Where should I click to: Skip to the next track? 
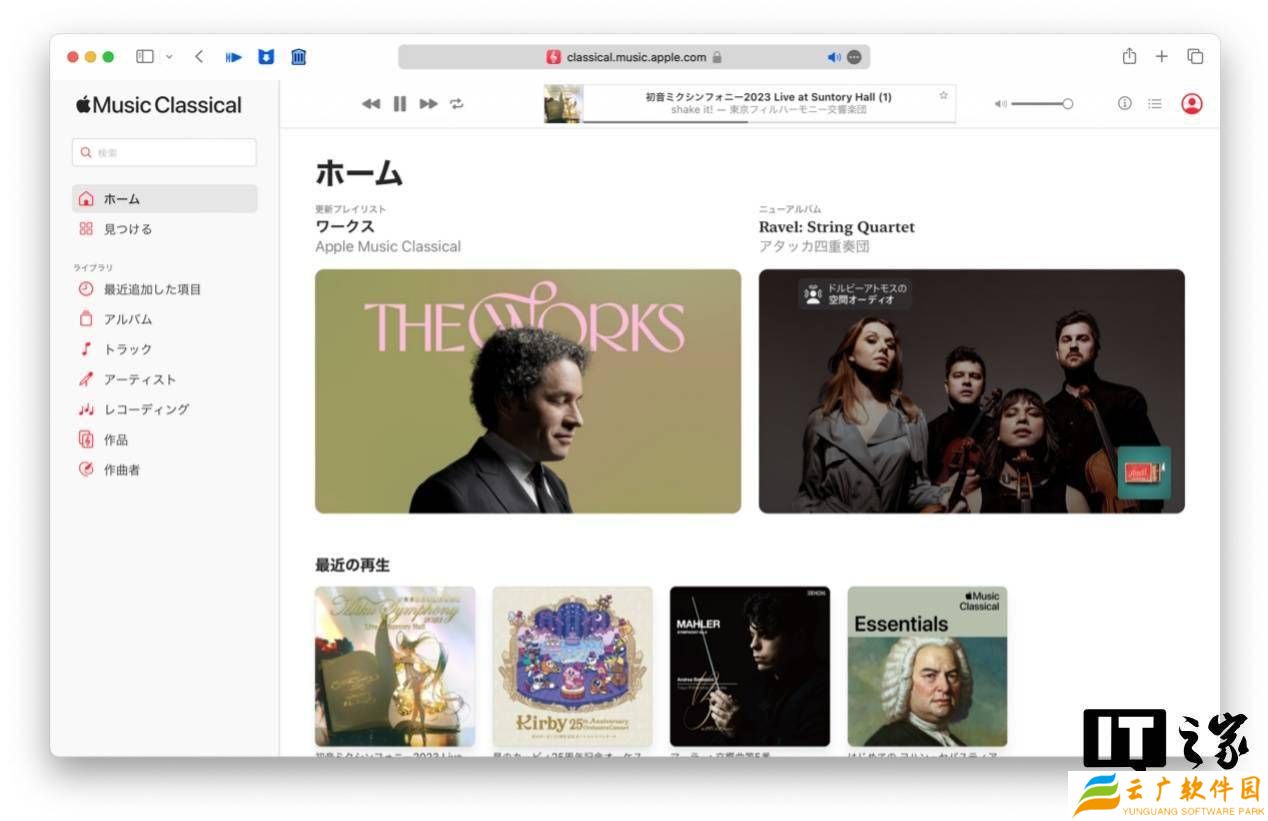429,104
